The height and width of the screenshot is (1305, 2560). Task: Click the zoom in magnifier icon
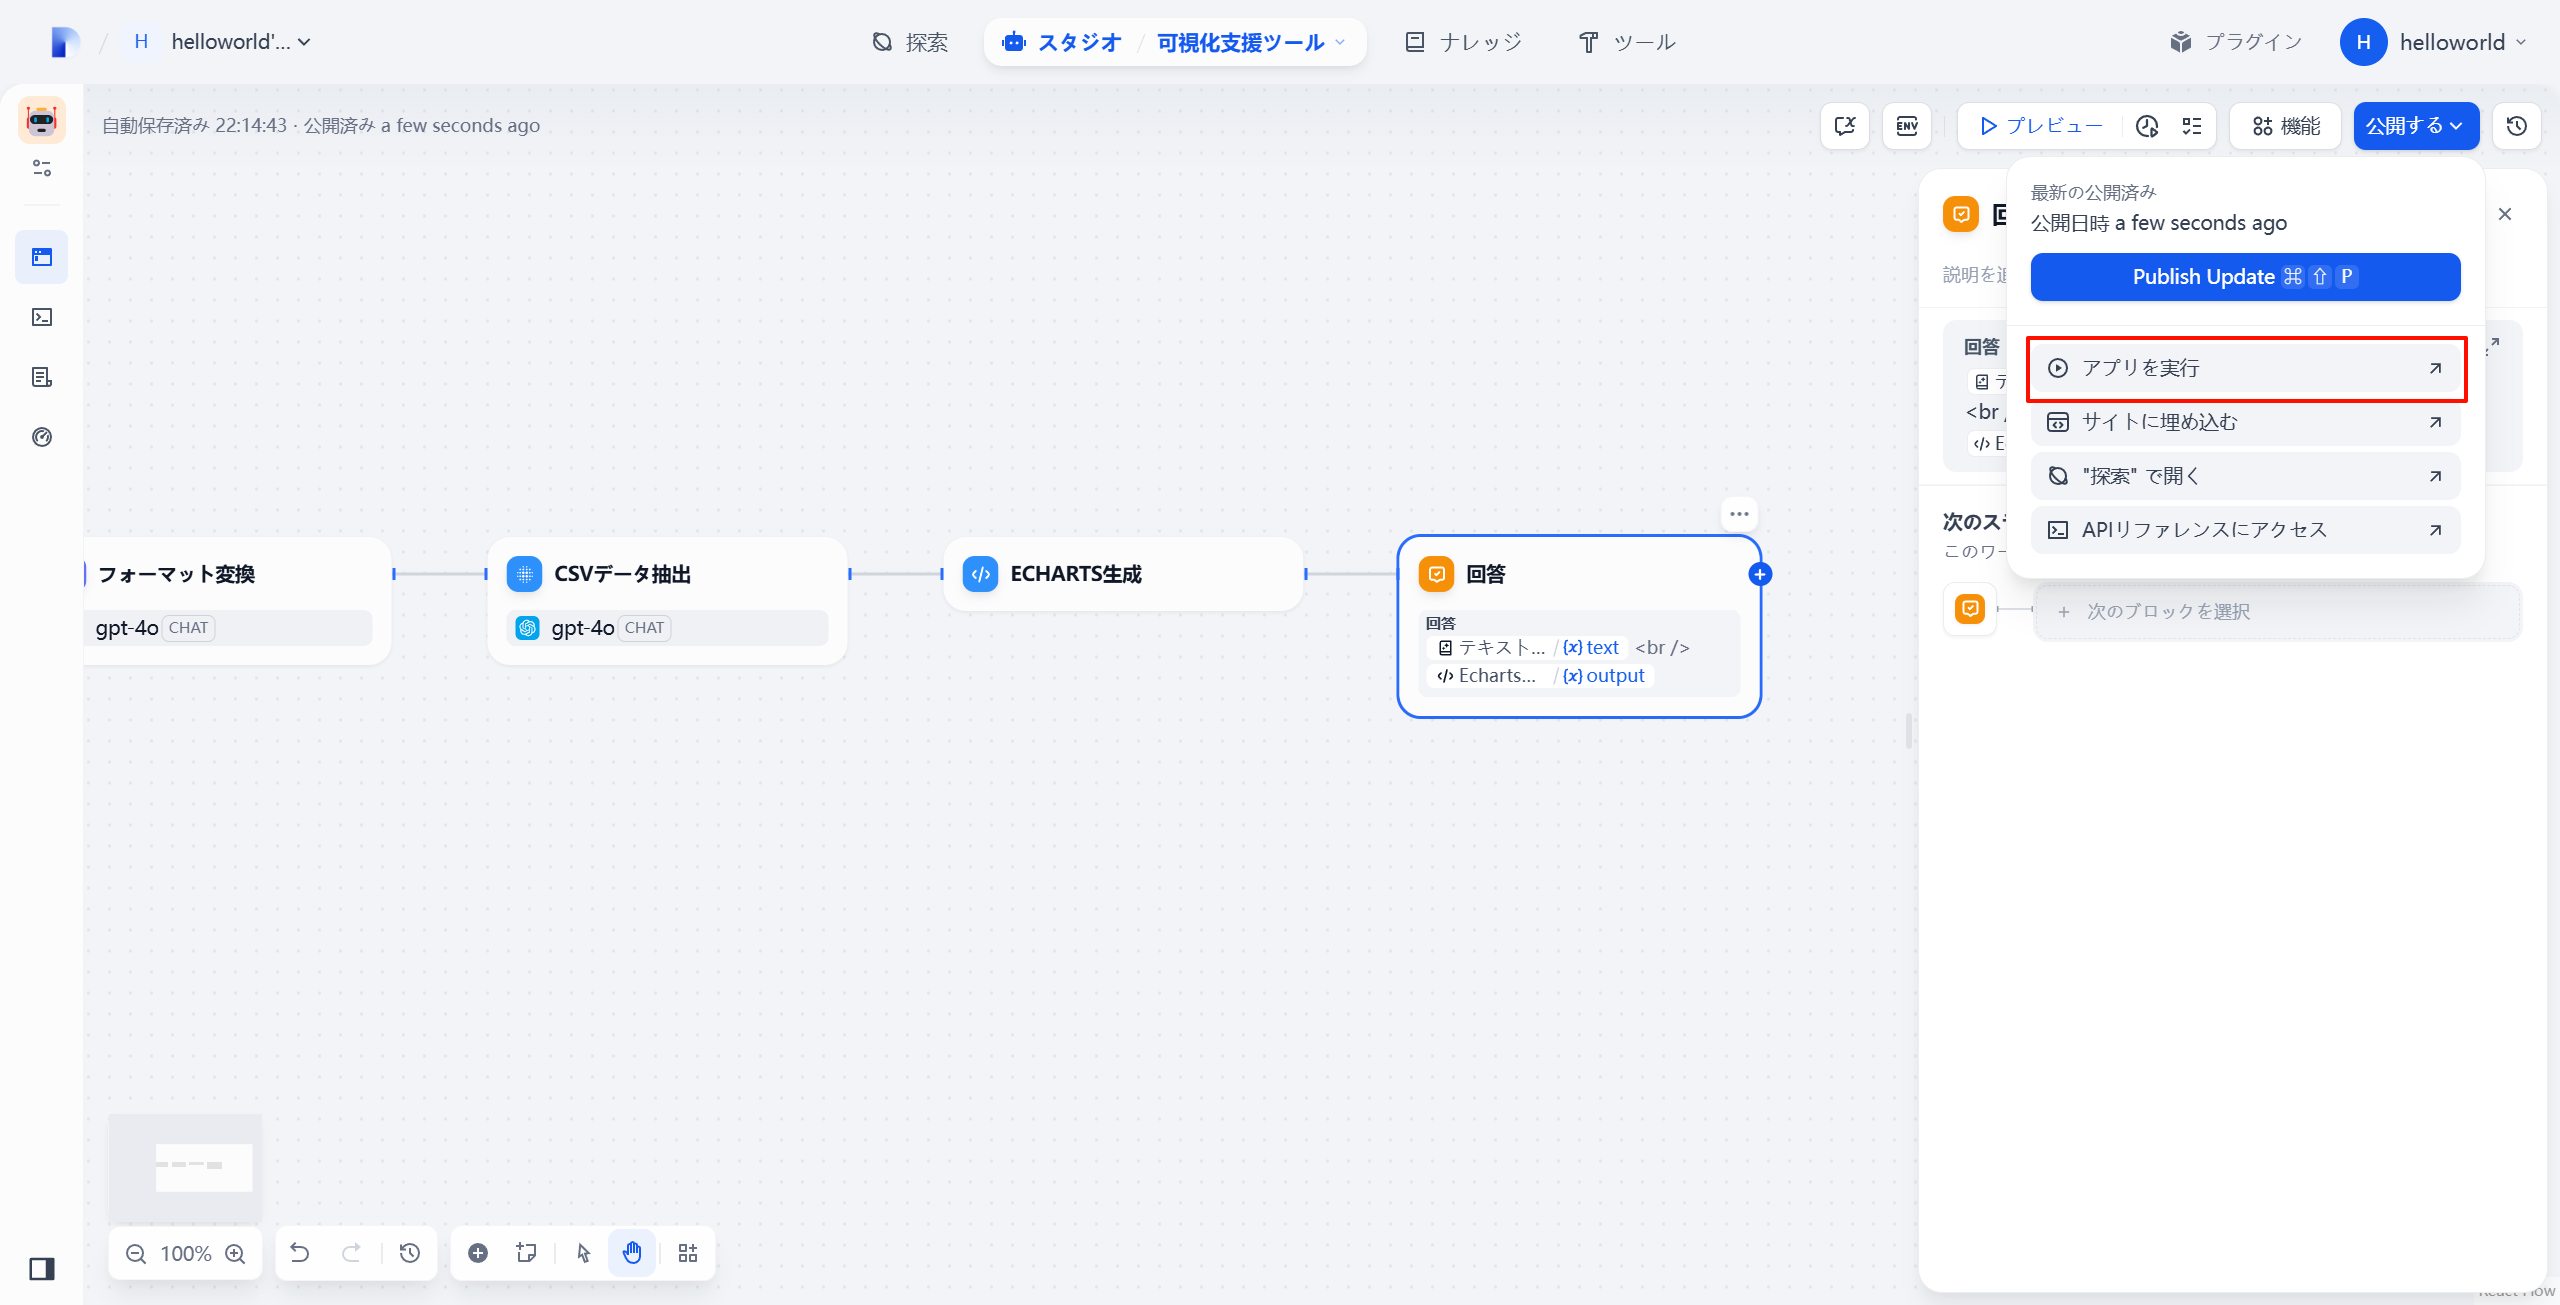click(236, 1254)
